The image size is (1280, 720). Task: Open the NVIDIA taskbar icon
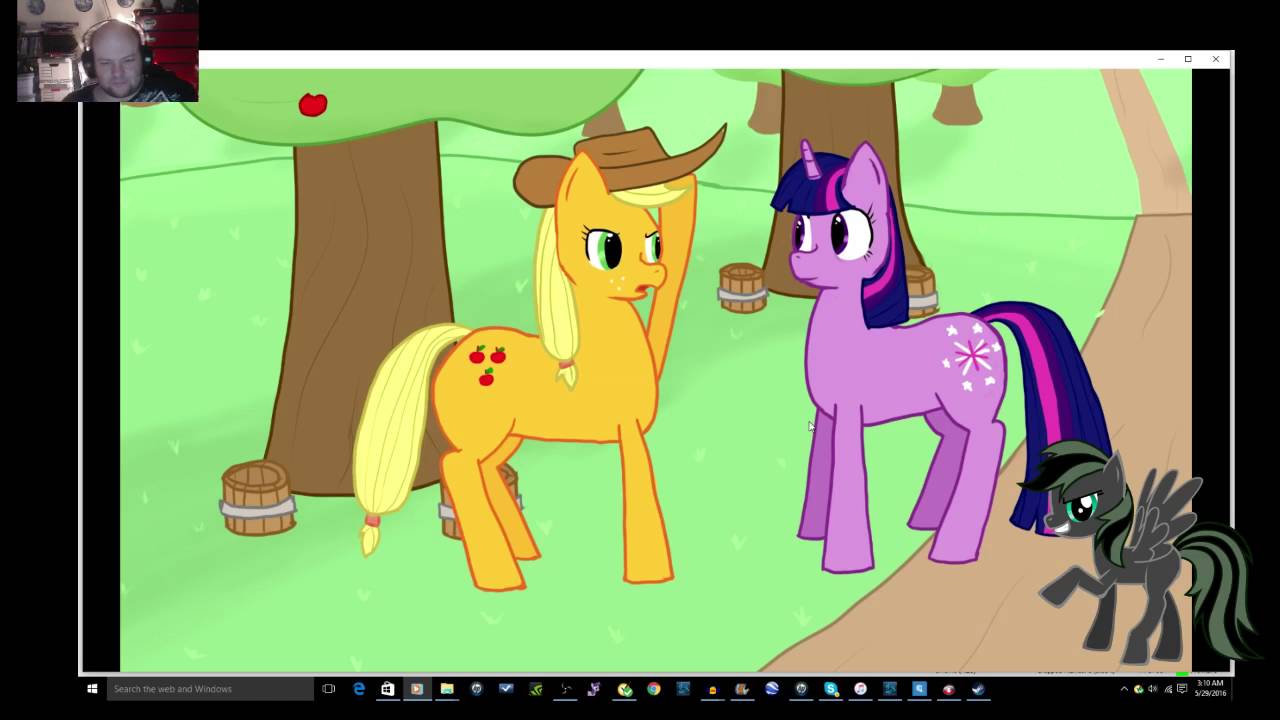[x=535, y=689]
